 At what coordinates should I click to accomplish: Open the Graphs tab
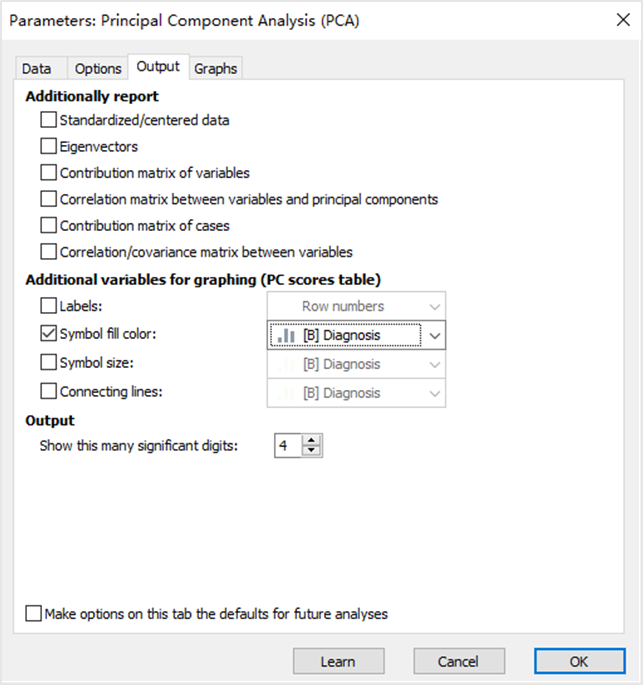(216, 68)
